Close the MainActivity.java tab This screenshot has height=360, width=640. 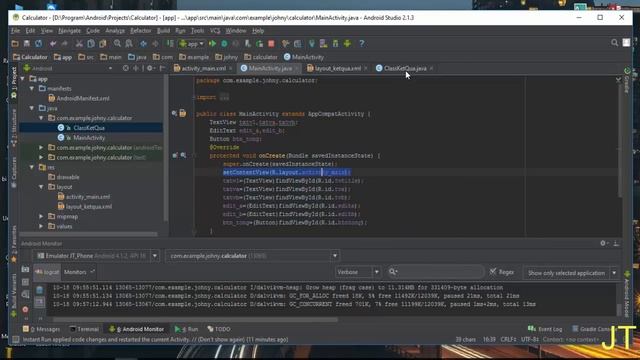point(297,69)
